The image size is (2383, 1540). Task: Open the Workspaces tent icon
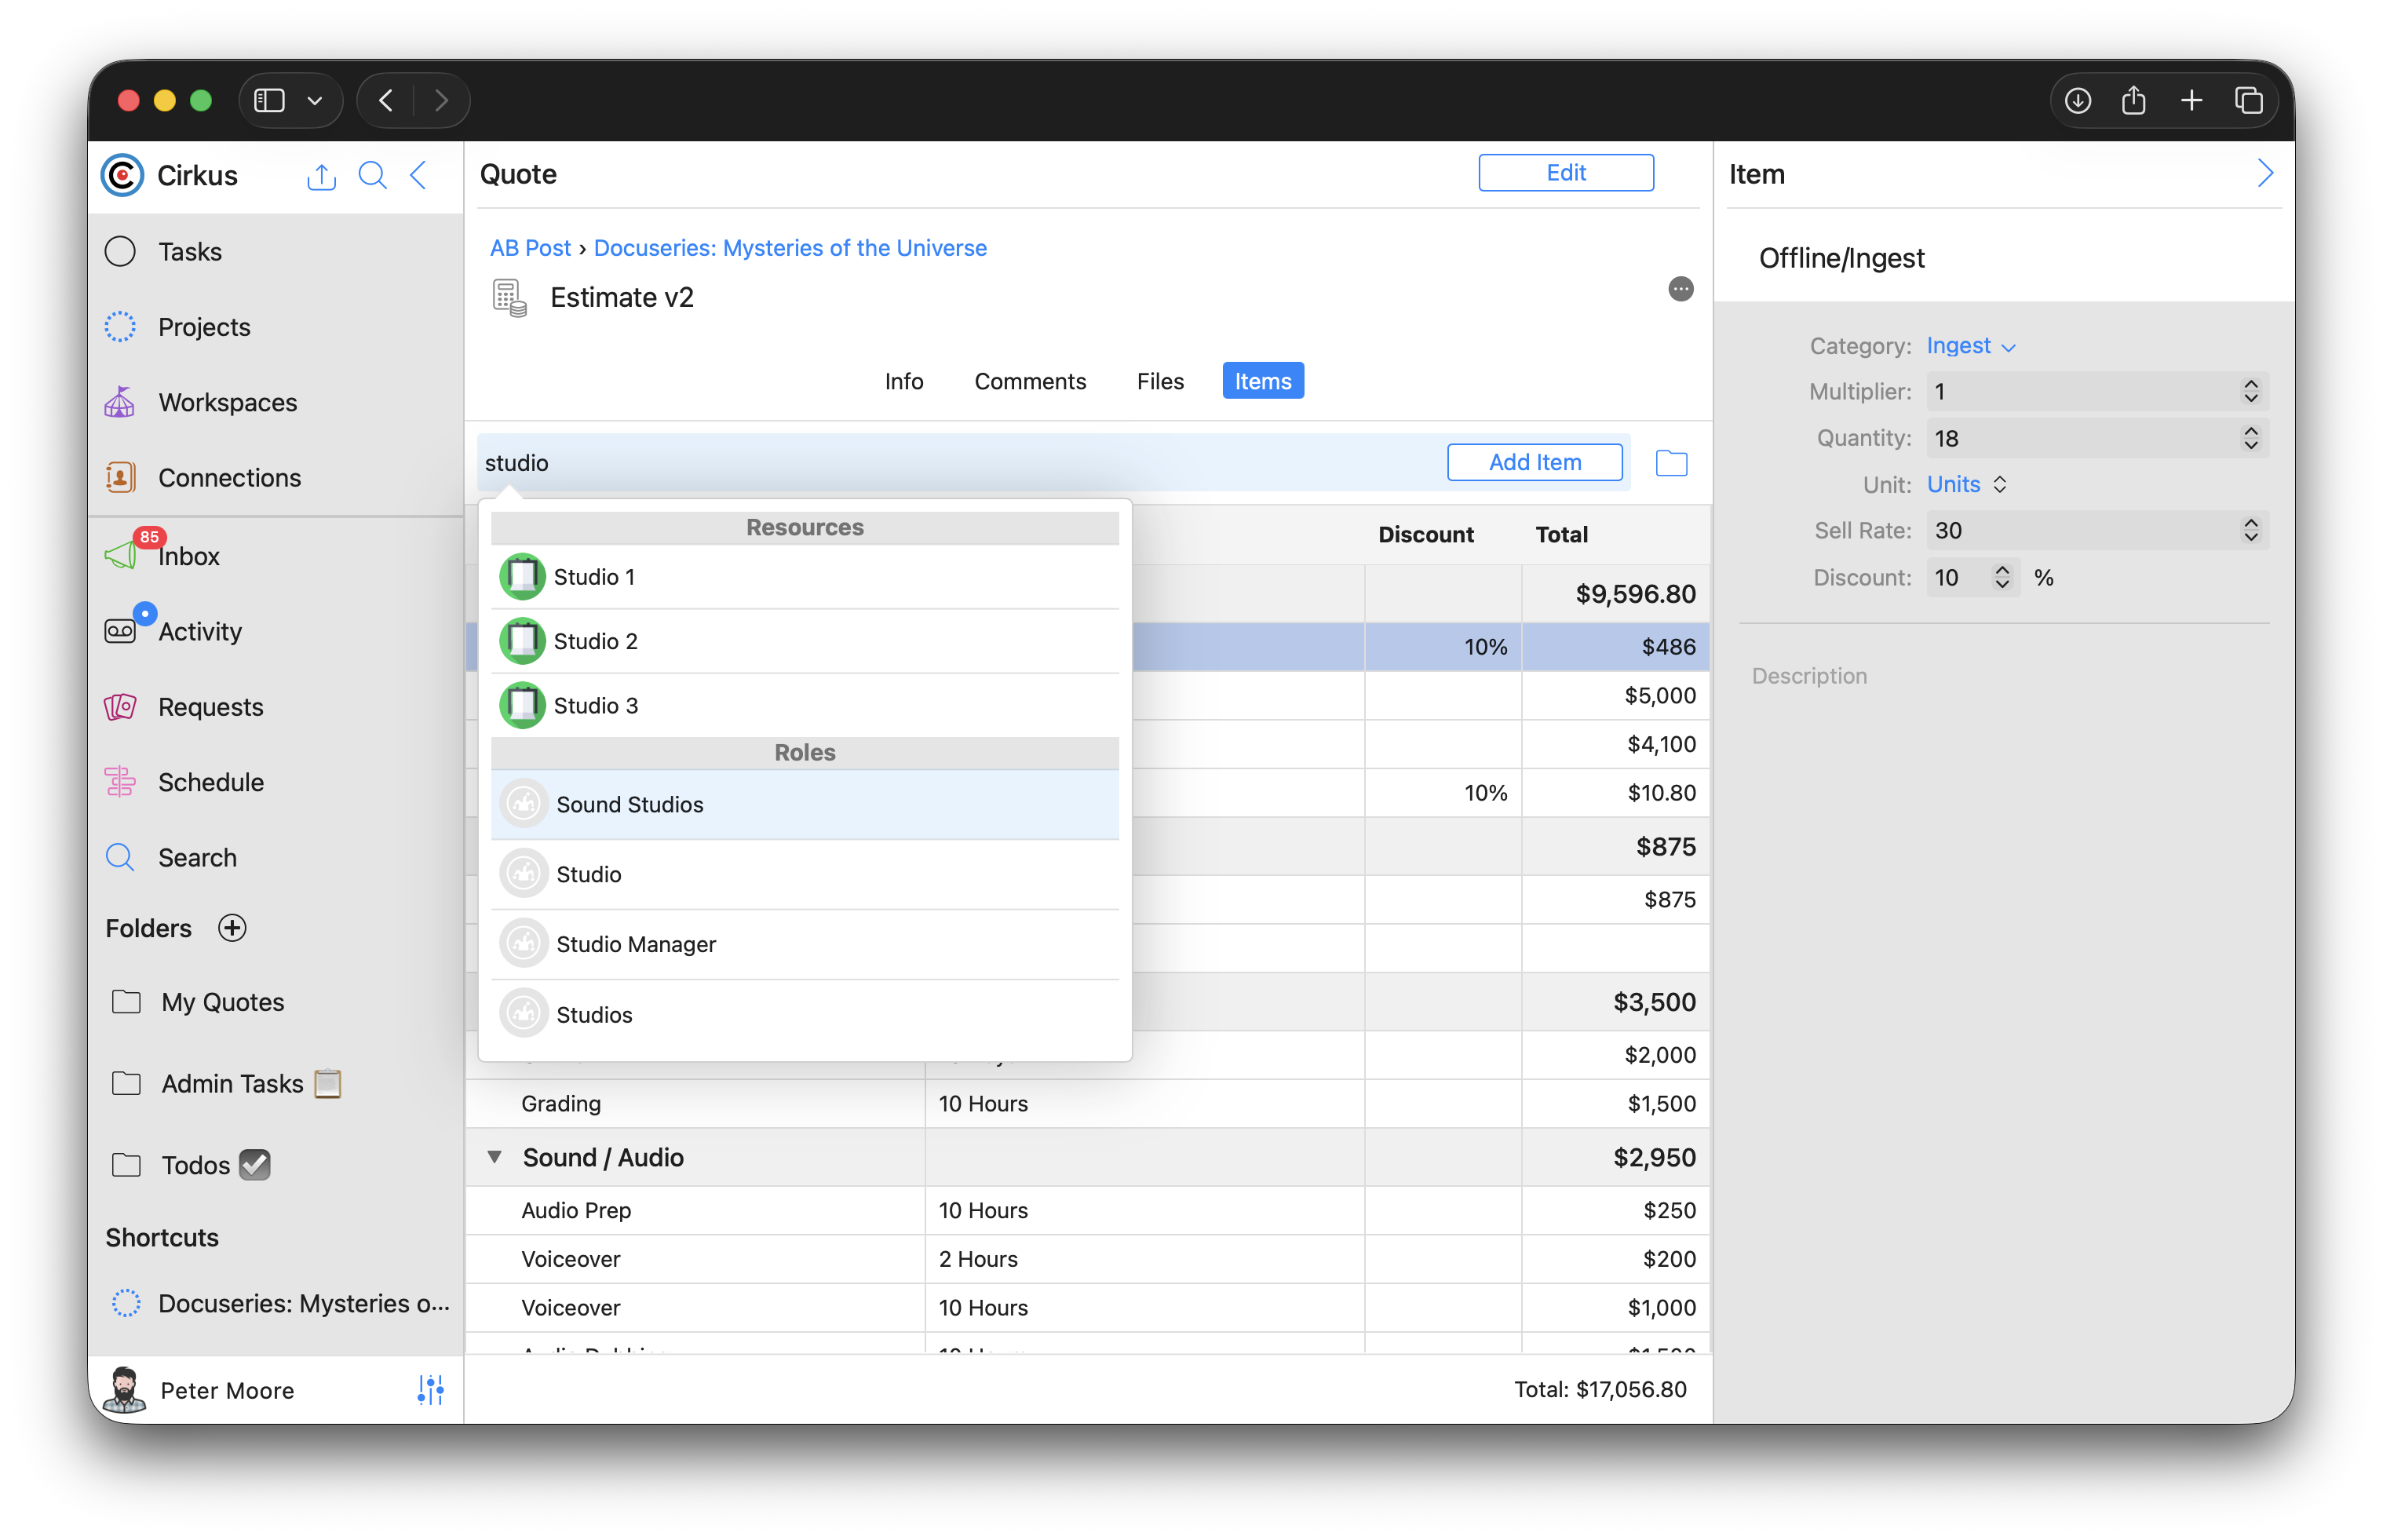point(120,402)
